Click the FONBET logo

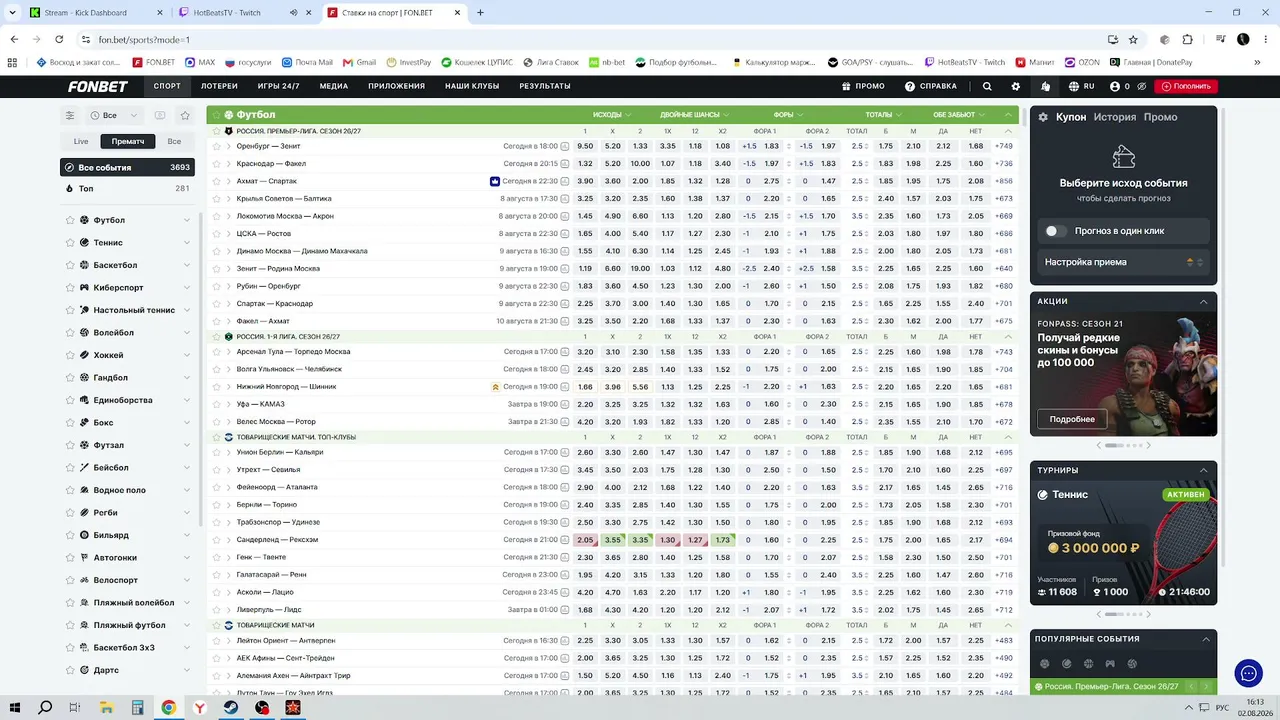(x=98, y=86)
